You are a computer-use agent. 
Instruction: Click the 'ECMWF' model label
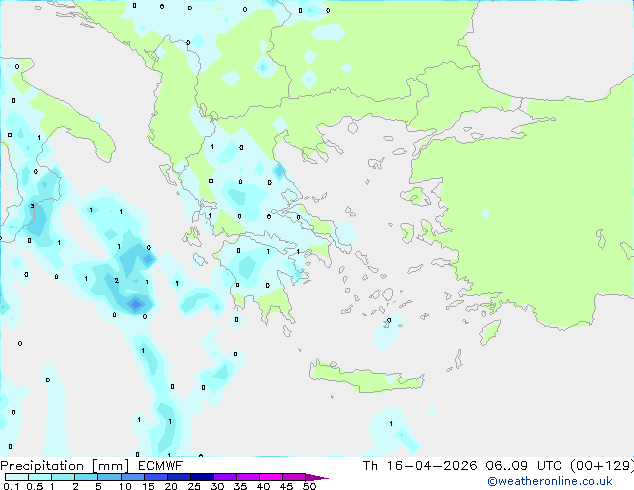pyautogui.click(x=160, y=466)
